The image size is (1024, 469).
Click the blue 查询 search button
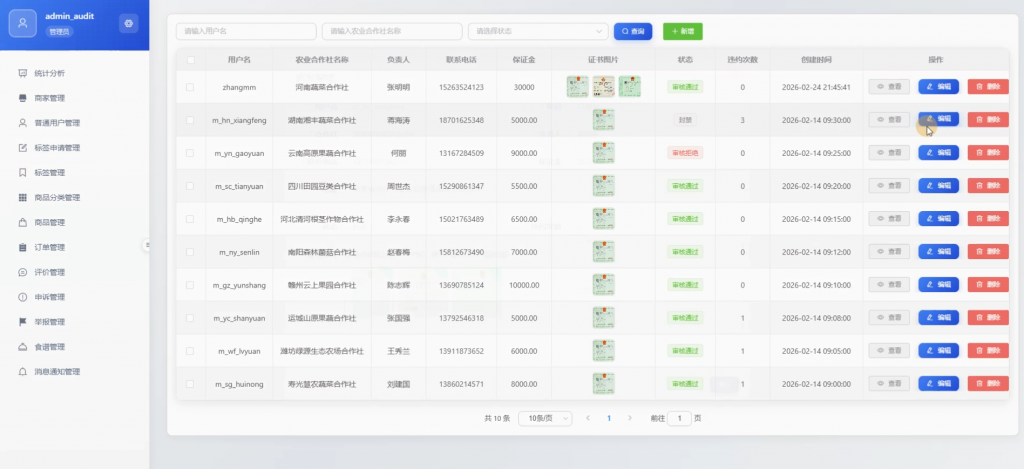(633, 31)
